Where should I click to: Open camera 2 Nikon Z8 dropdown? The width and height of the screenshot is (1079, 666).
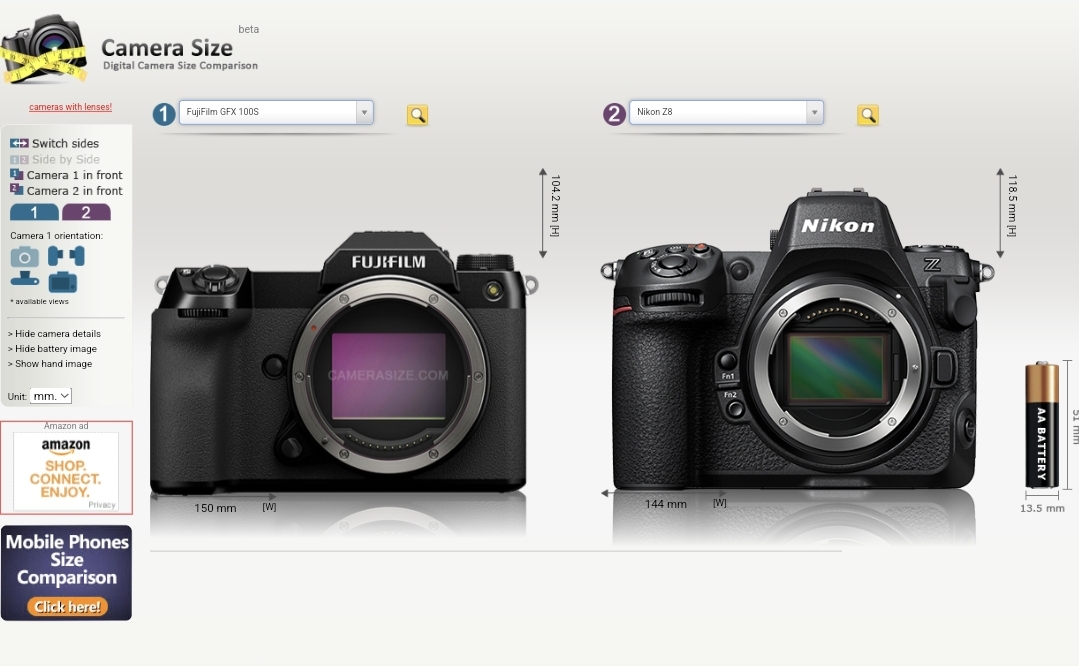[x=726, y=112]
